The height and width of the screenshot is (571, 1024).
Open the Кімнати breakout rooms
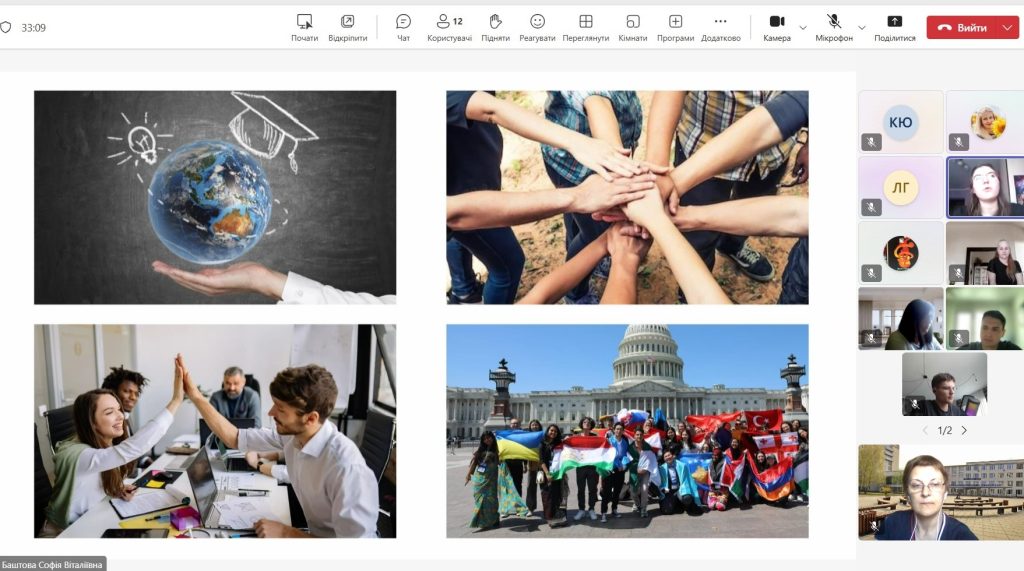(632, 27)
